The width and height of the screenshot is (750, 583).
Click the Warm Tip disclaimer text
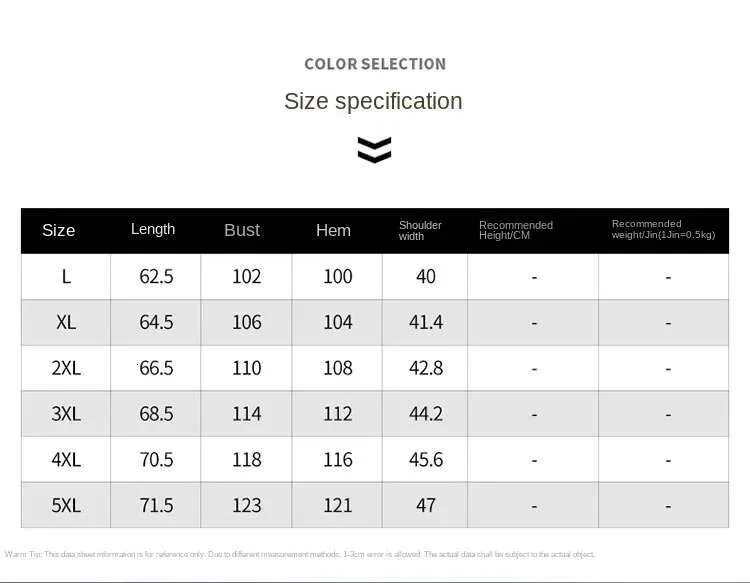tap(299, 554)
